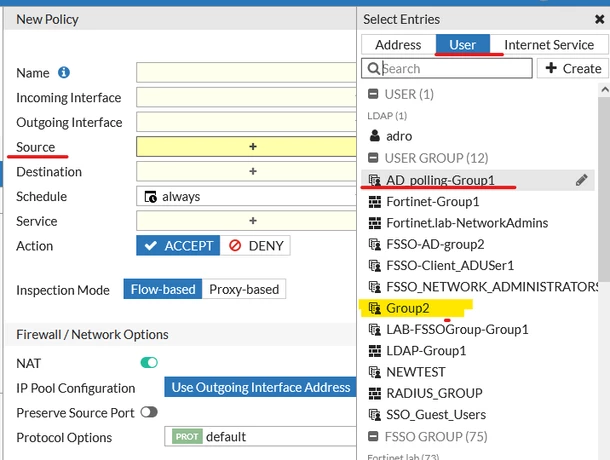Image resolution: width=610 pixels, height=460 pixels.
Task: Set Action to ACCEPT
Action: (178, 246)
